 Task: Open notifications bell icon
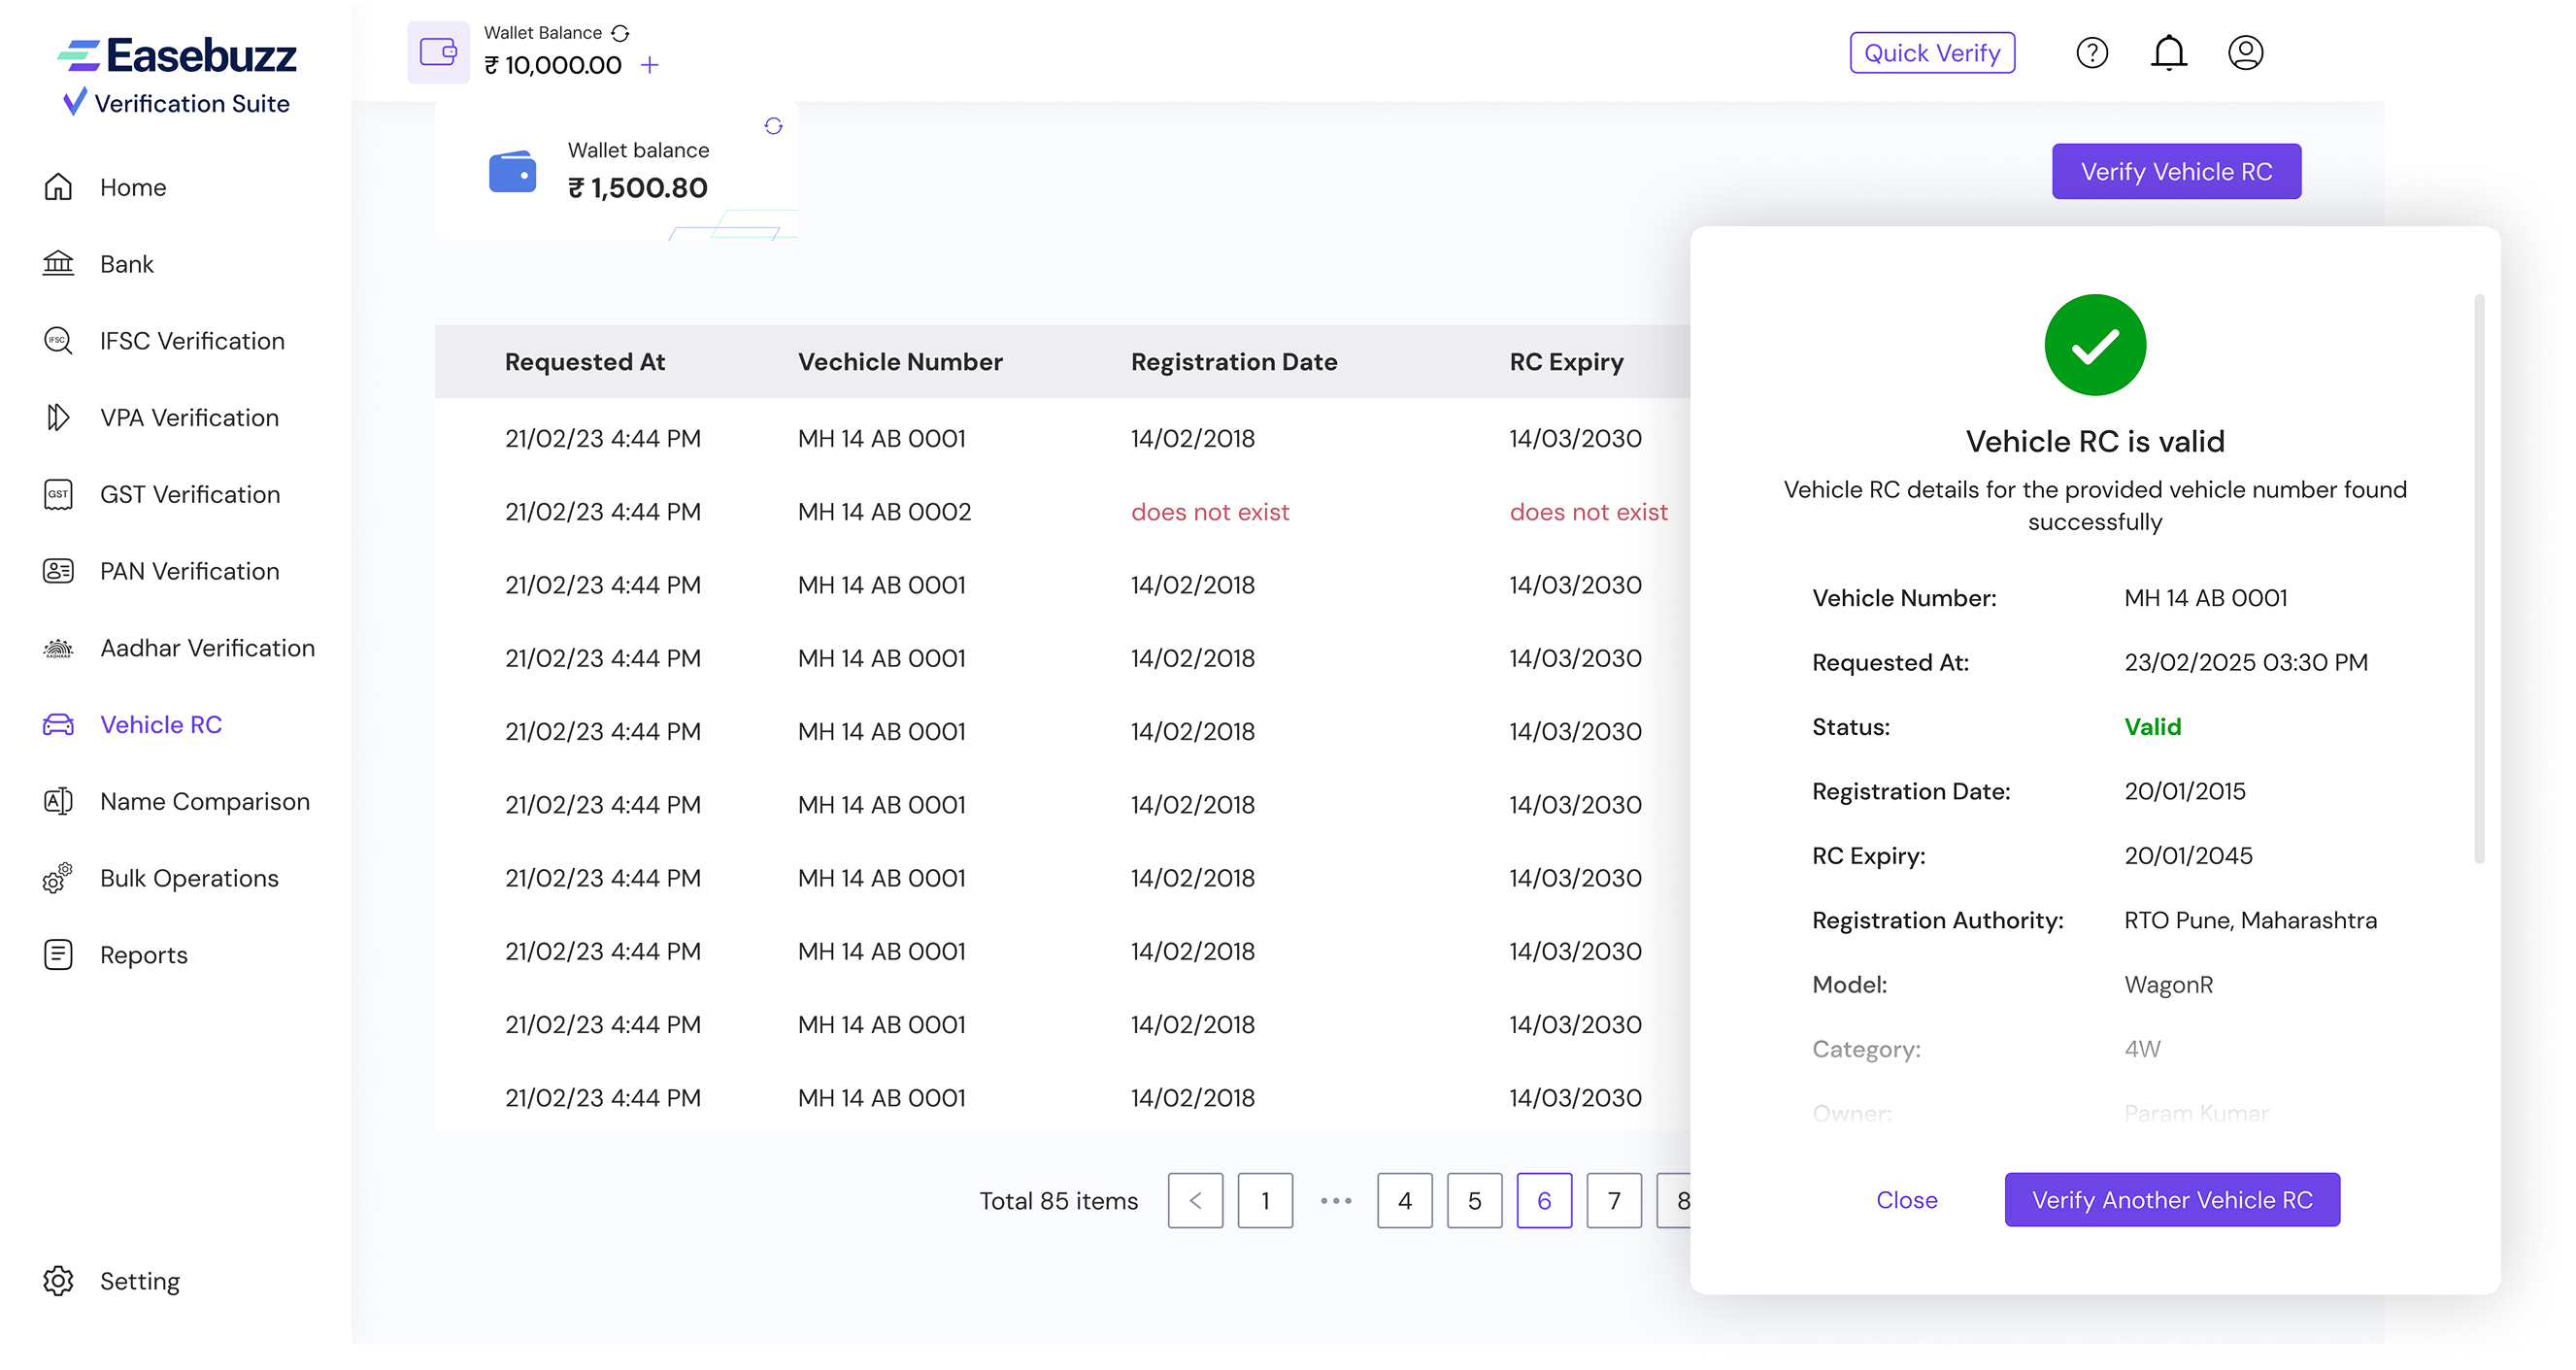(2169, 52)
